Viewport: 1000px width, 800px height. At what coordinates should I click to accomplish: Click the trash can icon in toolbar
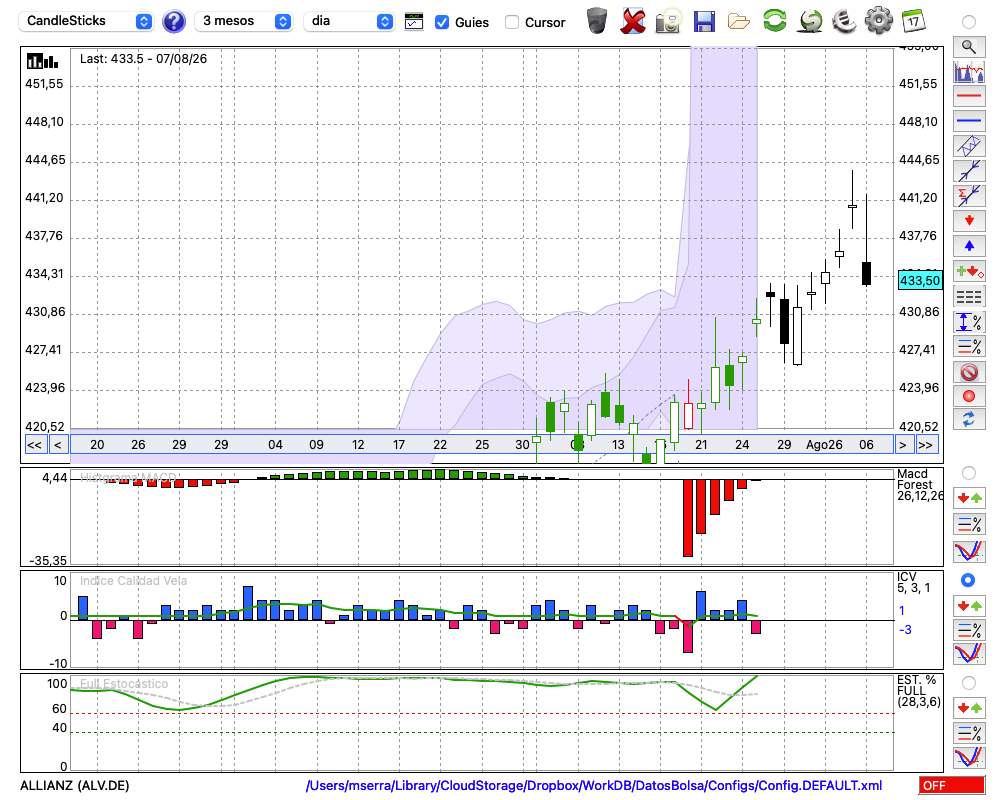click(597, 21)
